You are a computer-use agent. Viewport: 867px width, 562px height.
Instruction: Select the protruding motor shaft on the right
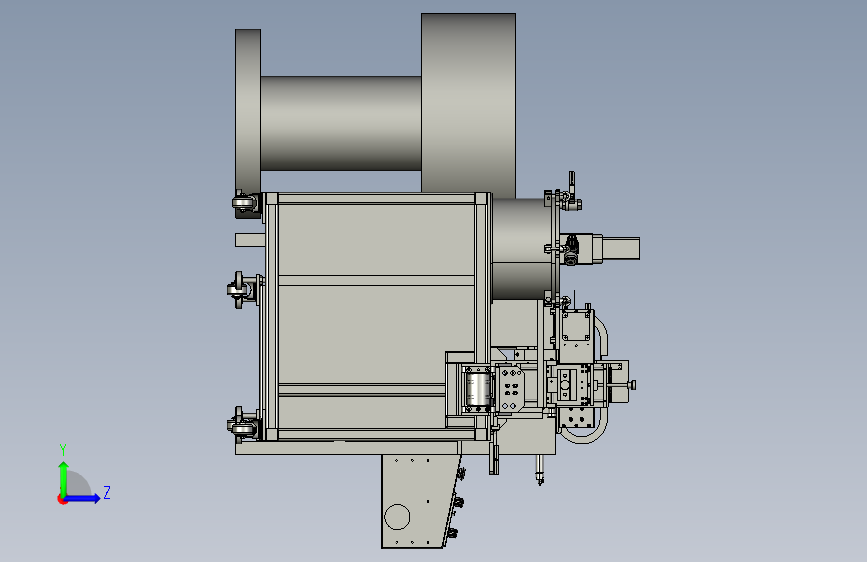coord(620,248)
